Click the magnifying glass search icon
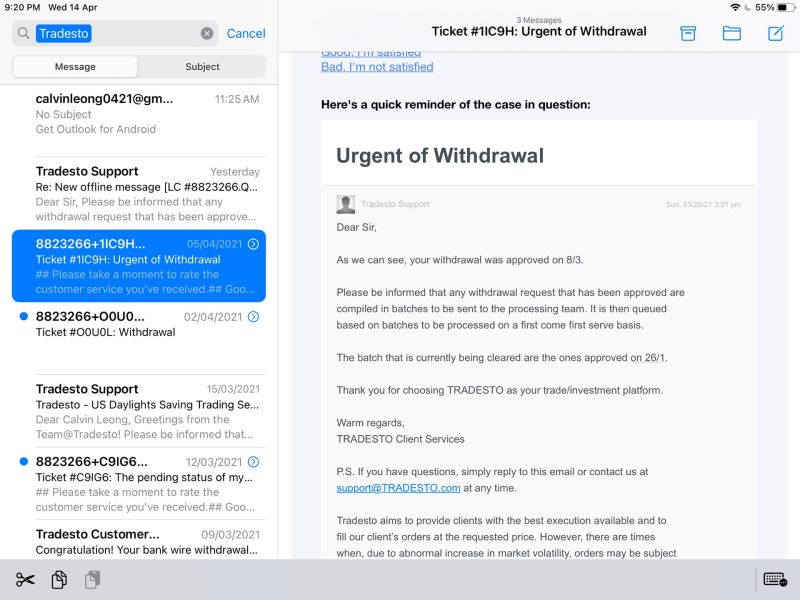This screenshot has width=800, height=600. click(23, 34)
